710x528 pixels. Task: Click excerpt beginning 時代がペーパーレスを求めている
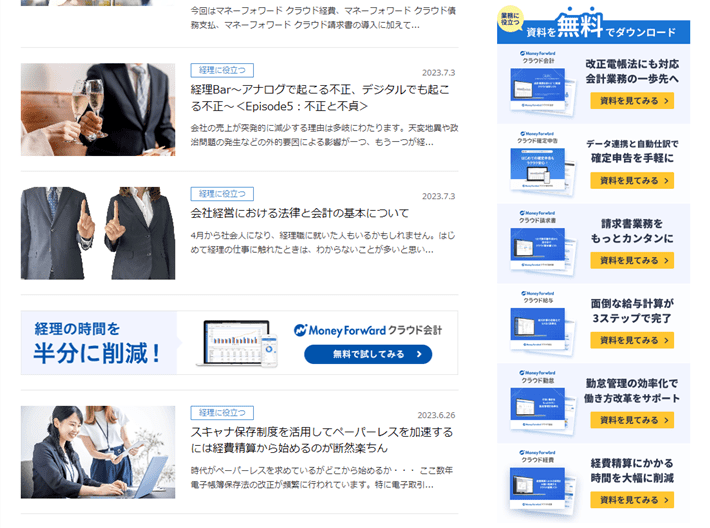[322, 477]
